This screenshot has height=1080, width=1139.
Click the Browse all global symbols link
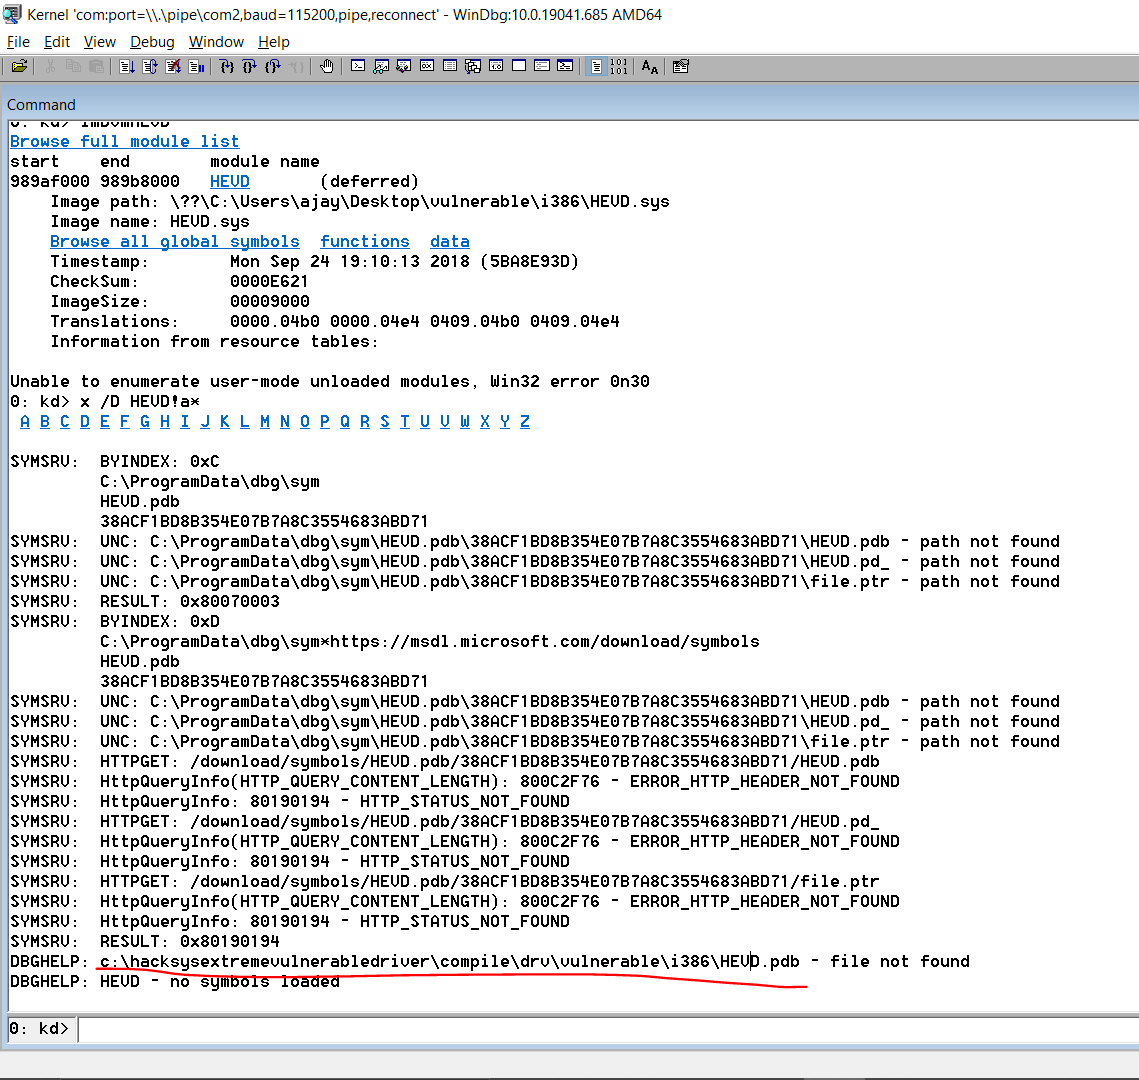174,241
